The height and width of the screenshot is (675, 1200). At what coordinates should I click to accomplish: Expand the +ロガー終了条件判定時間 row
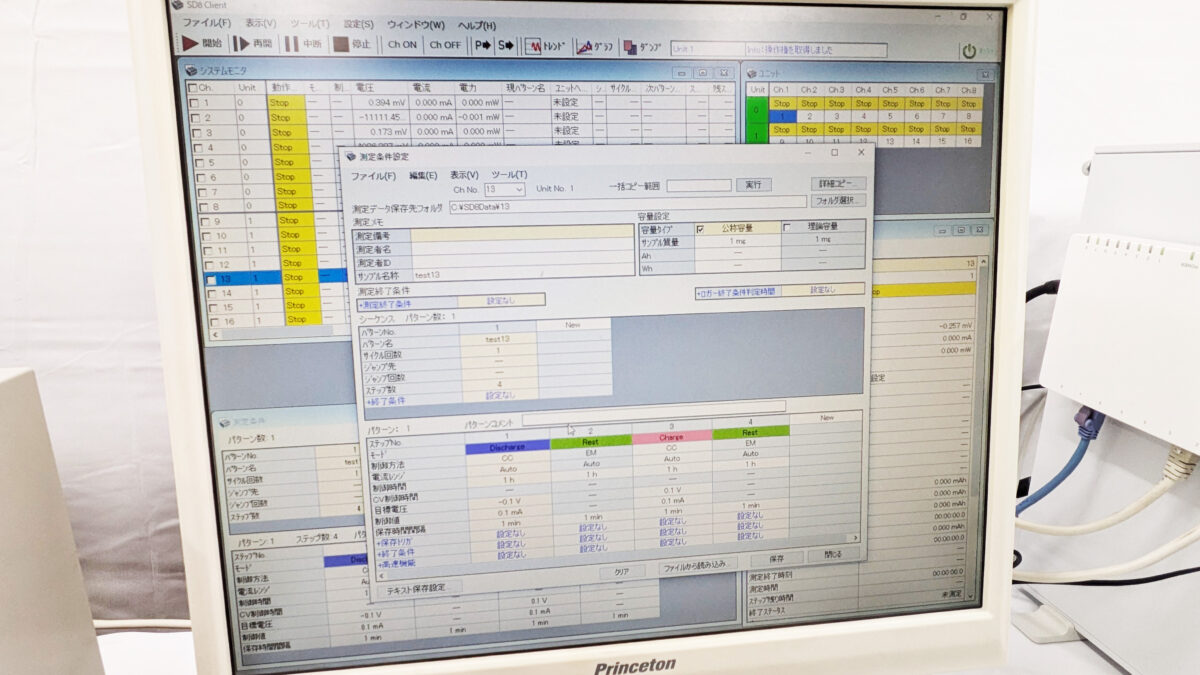click(735, 292)
